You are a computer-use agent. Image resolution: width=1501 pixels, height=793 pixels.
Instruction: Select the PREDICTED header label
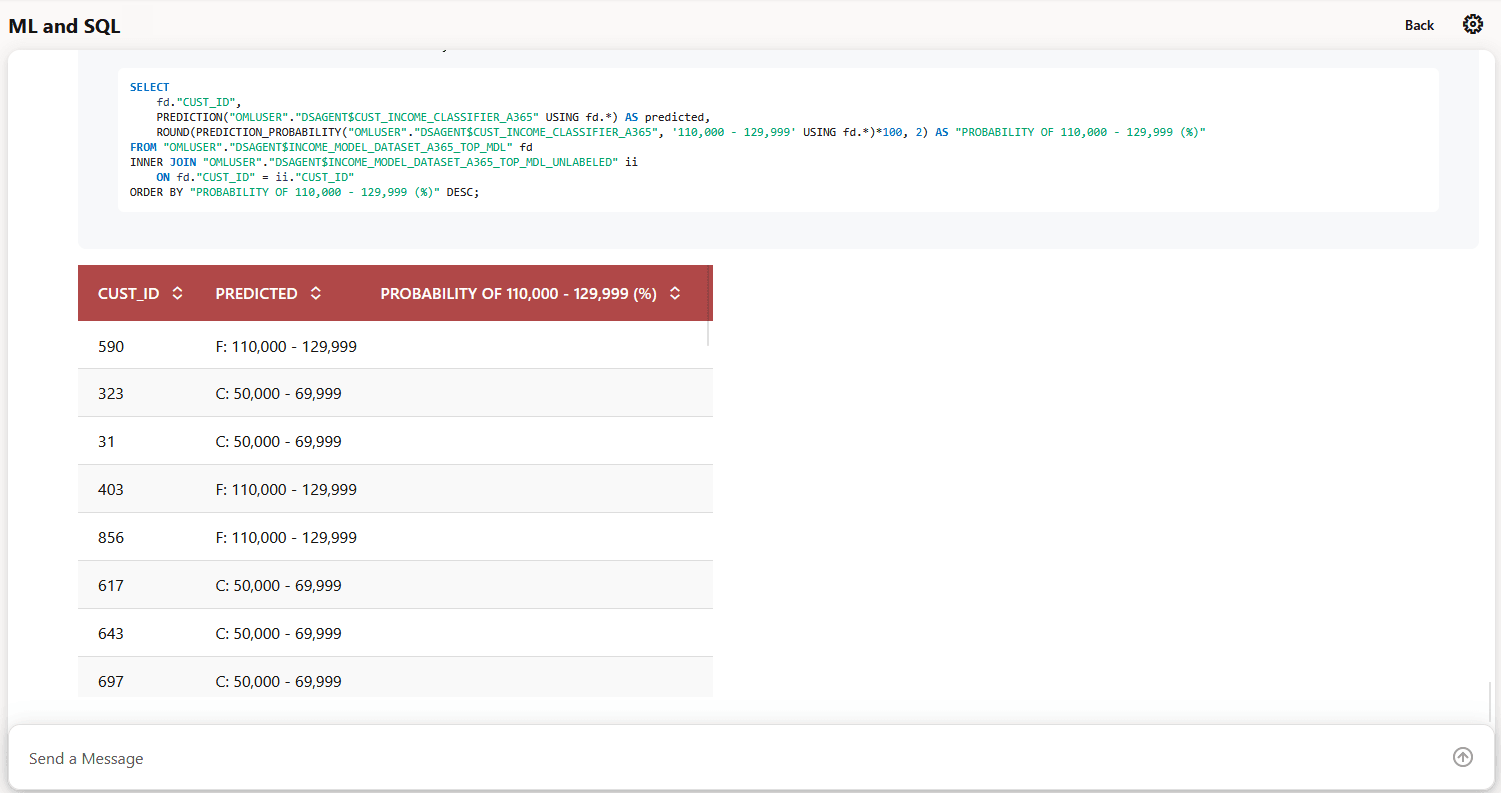coord(257,293)
